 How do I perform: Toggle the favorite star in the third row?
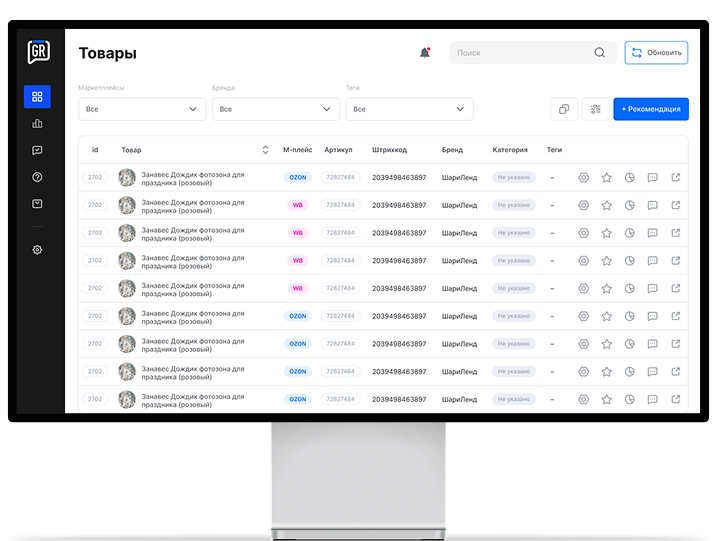[x=606, y=233]
